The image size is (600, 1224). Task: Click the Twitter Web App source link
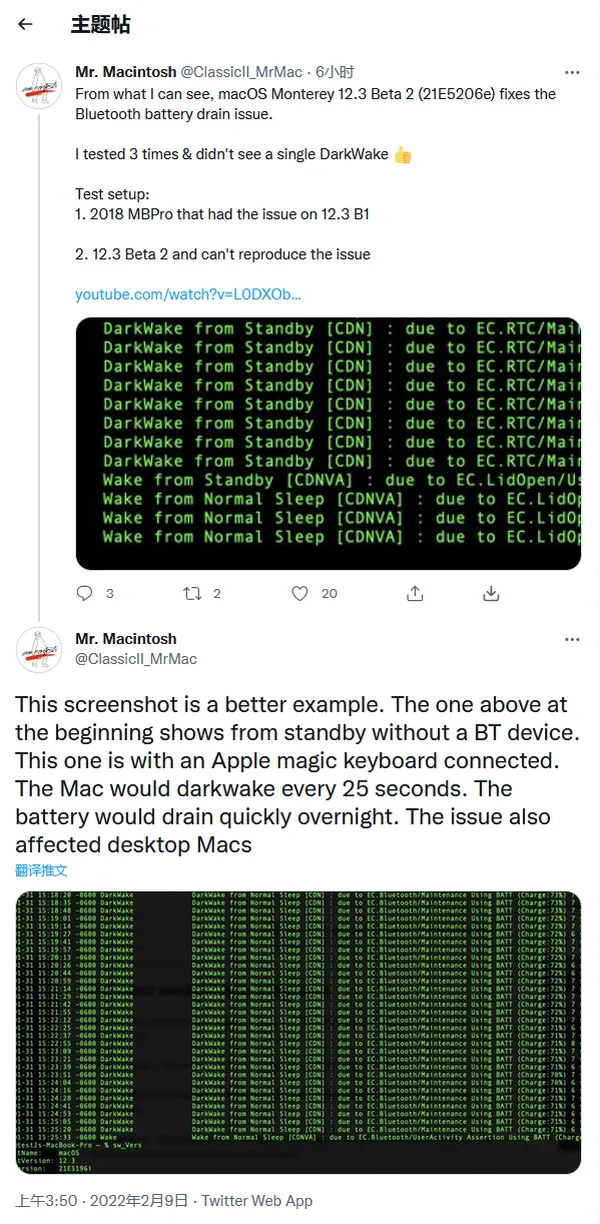point(257,1201)
